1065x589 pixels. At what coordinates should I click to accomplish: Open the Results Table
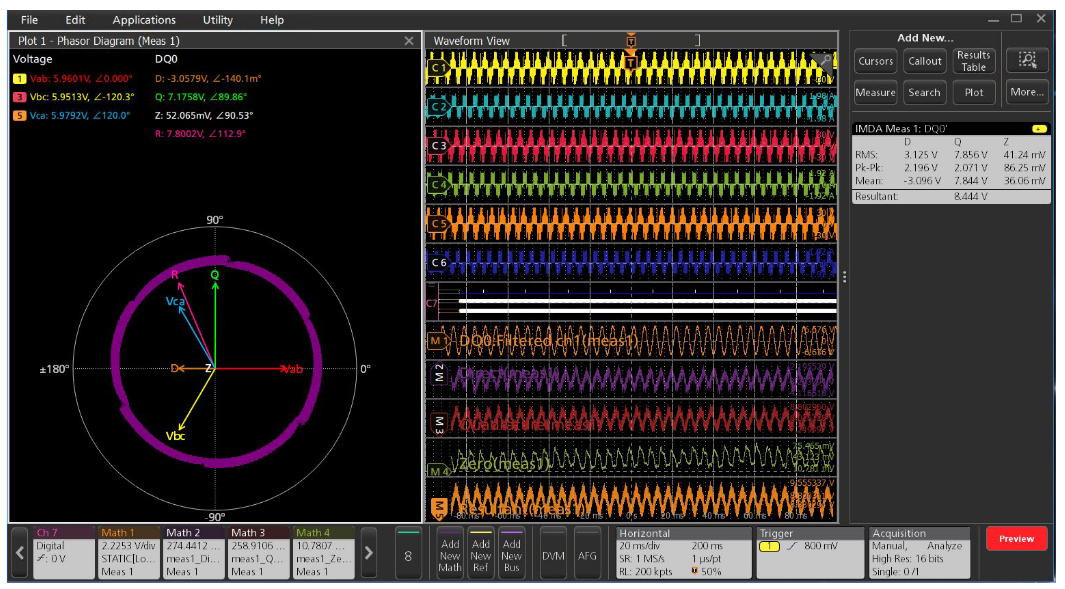pos(973,58)
